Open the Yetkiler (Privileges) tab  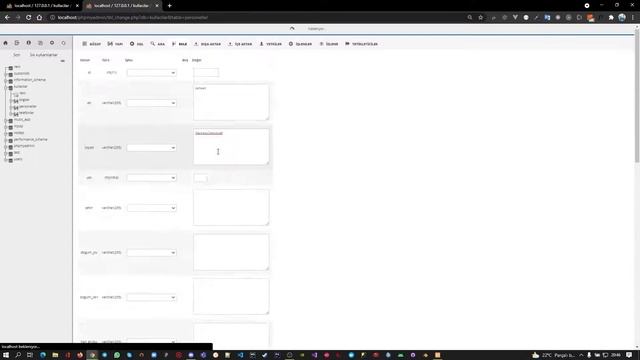click(x=271, y=44)
